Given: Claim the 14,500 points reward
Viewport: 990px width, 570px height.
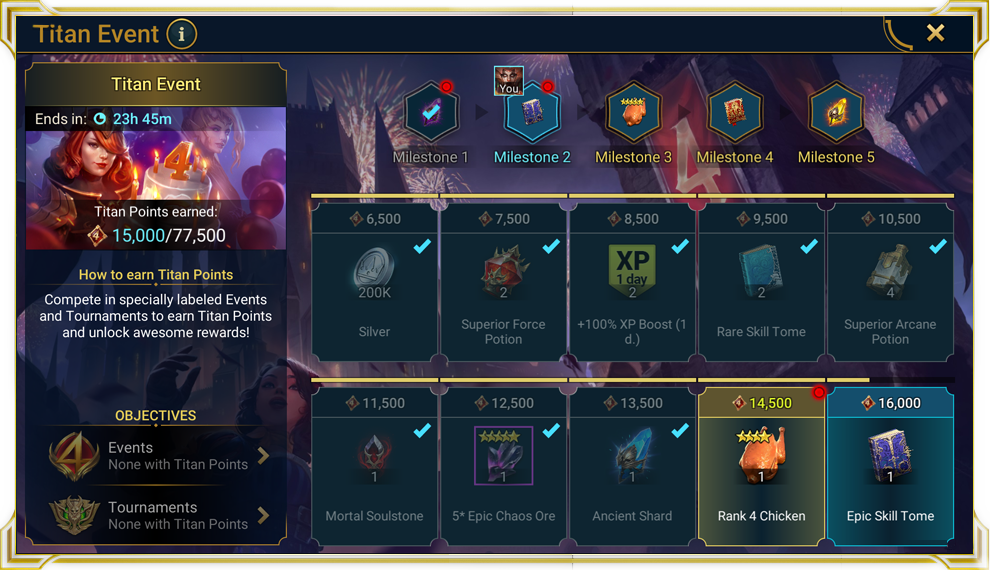Looking at the screenshot, I should tap(761, 466).
